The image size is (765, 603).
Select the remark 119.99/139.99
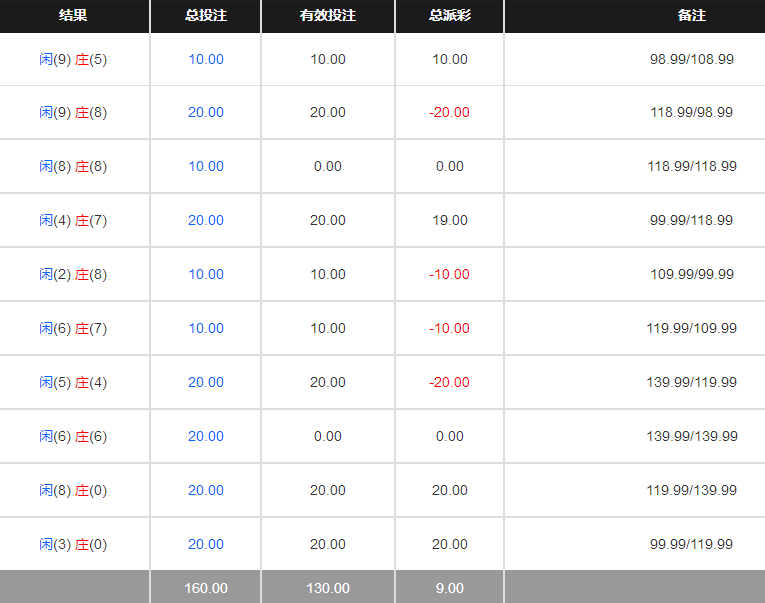[692, 490]
